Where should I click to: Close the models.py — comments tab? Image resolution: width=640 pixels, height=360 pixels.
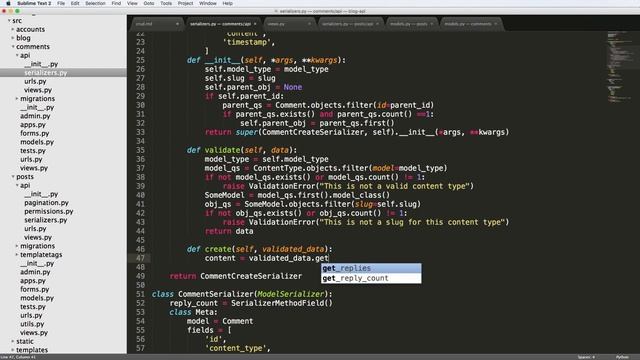click(496, 24)
